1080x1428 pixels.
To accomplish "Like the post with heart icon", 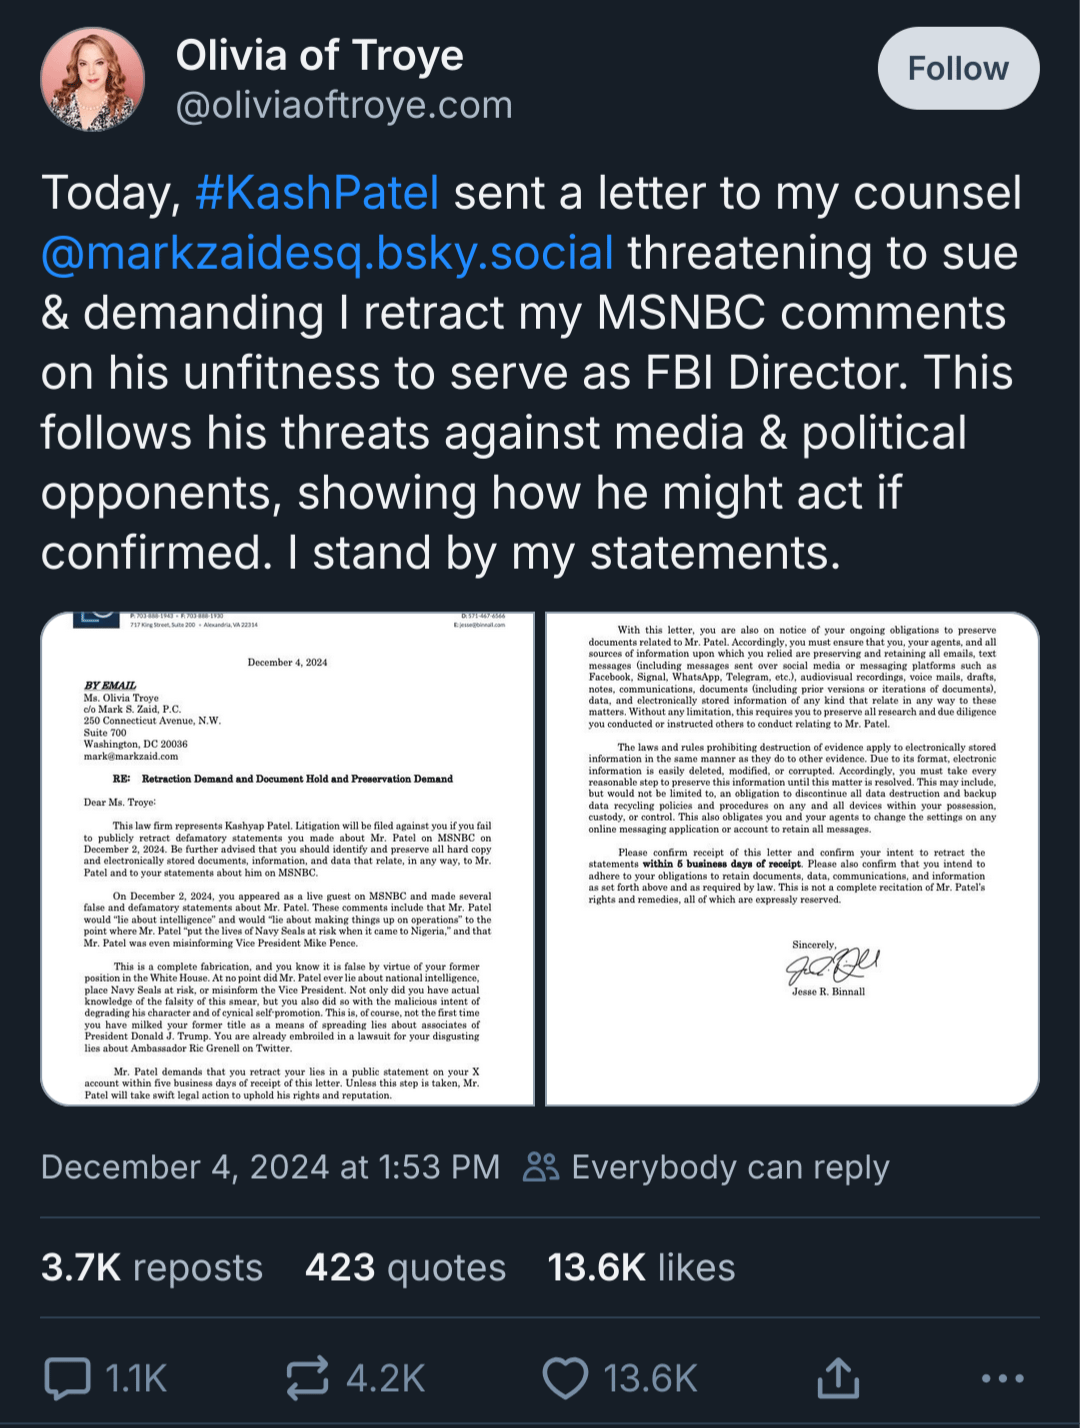I will click(x=565, y=1378).
